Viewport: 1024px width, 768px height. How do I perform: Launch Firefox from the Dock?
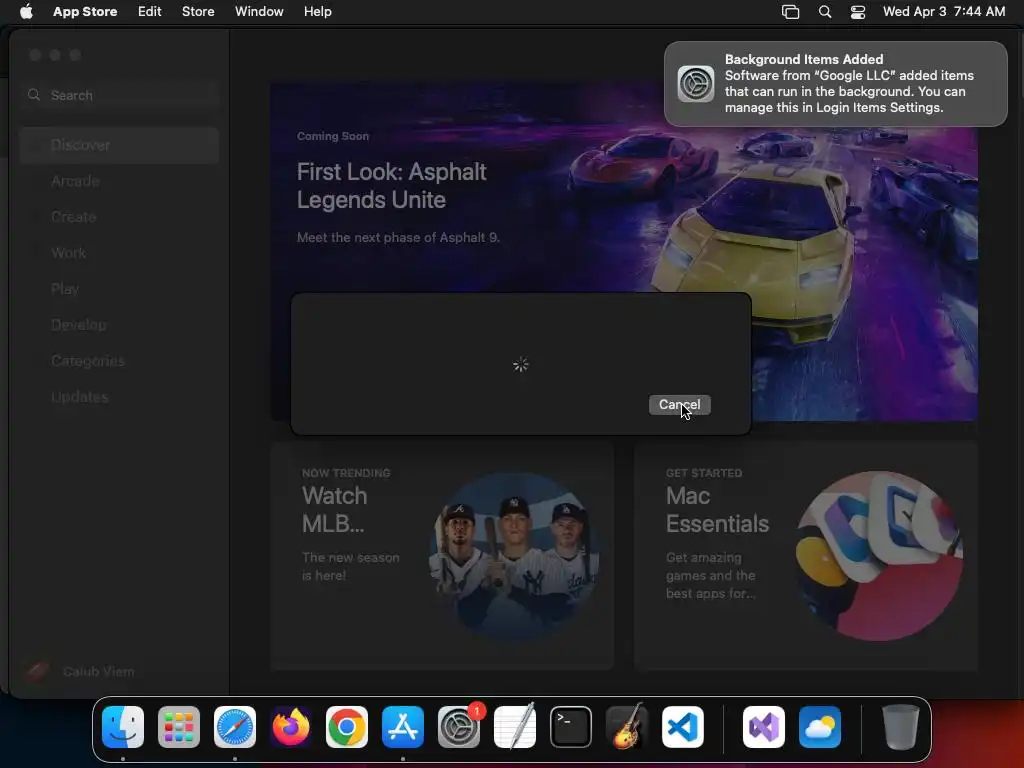291,727
